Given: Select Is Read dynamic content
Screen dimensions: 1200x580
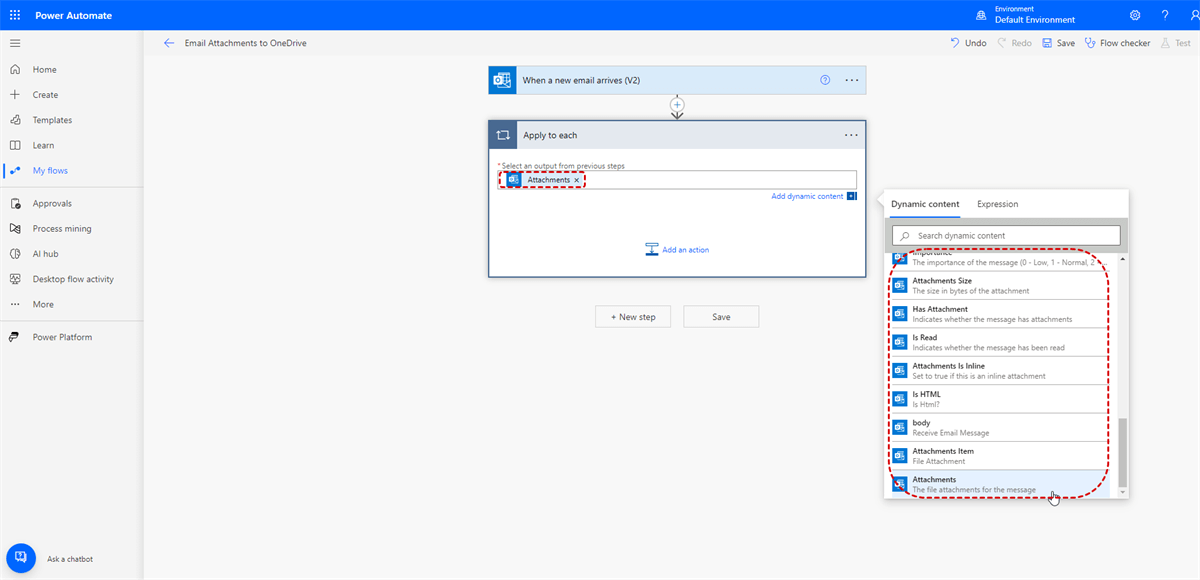Looking at the screenshot, I should click(x=1000, y=342).
